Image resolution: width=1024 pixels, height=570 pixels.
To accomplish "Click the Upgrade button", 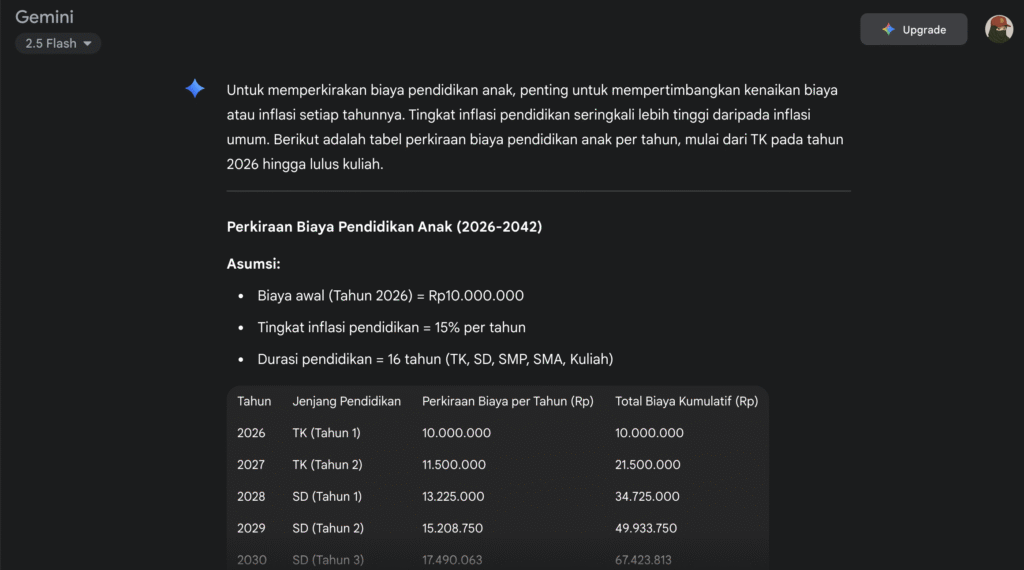I will 914,29.
